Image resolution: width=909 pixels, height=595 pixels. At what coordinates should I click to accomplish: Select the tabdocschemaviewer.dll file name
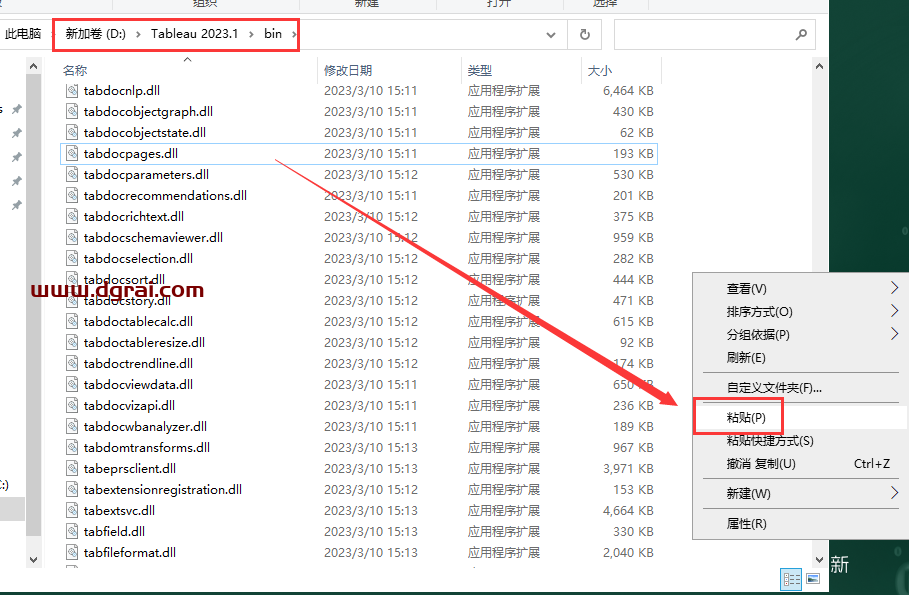[153, 237]
